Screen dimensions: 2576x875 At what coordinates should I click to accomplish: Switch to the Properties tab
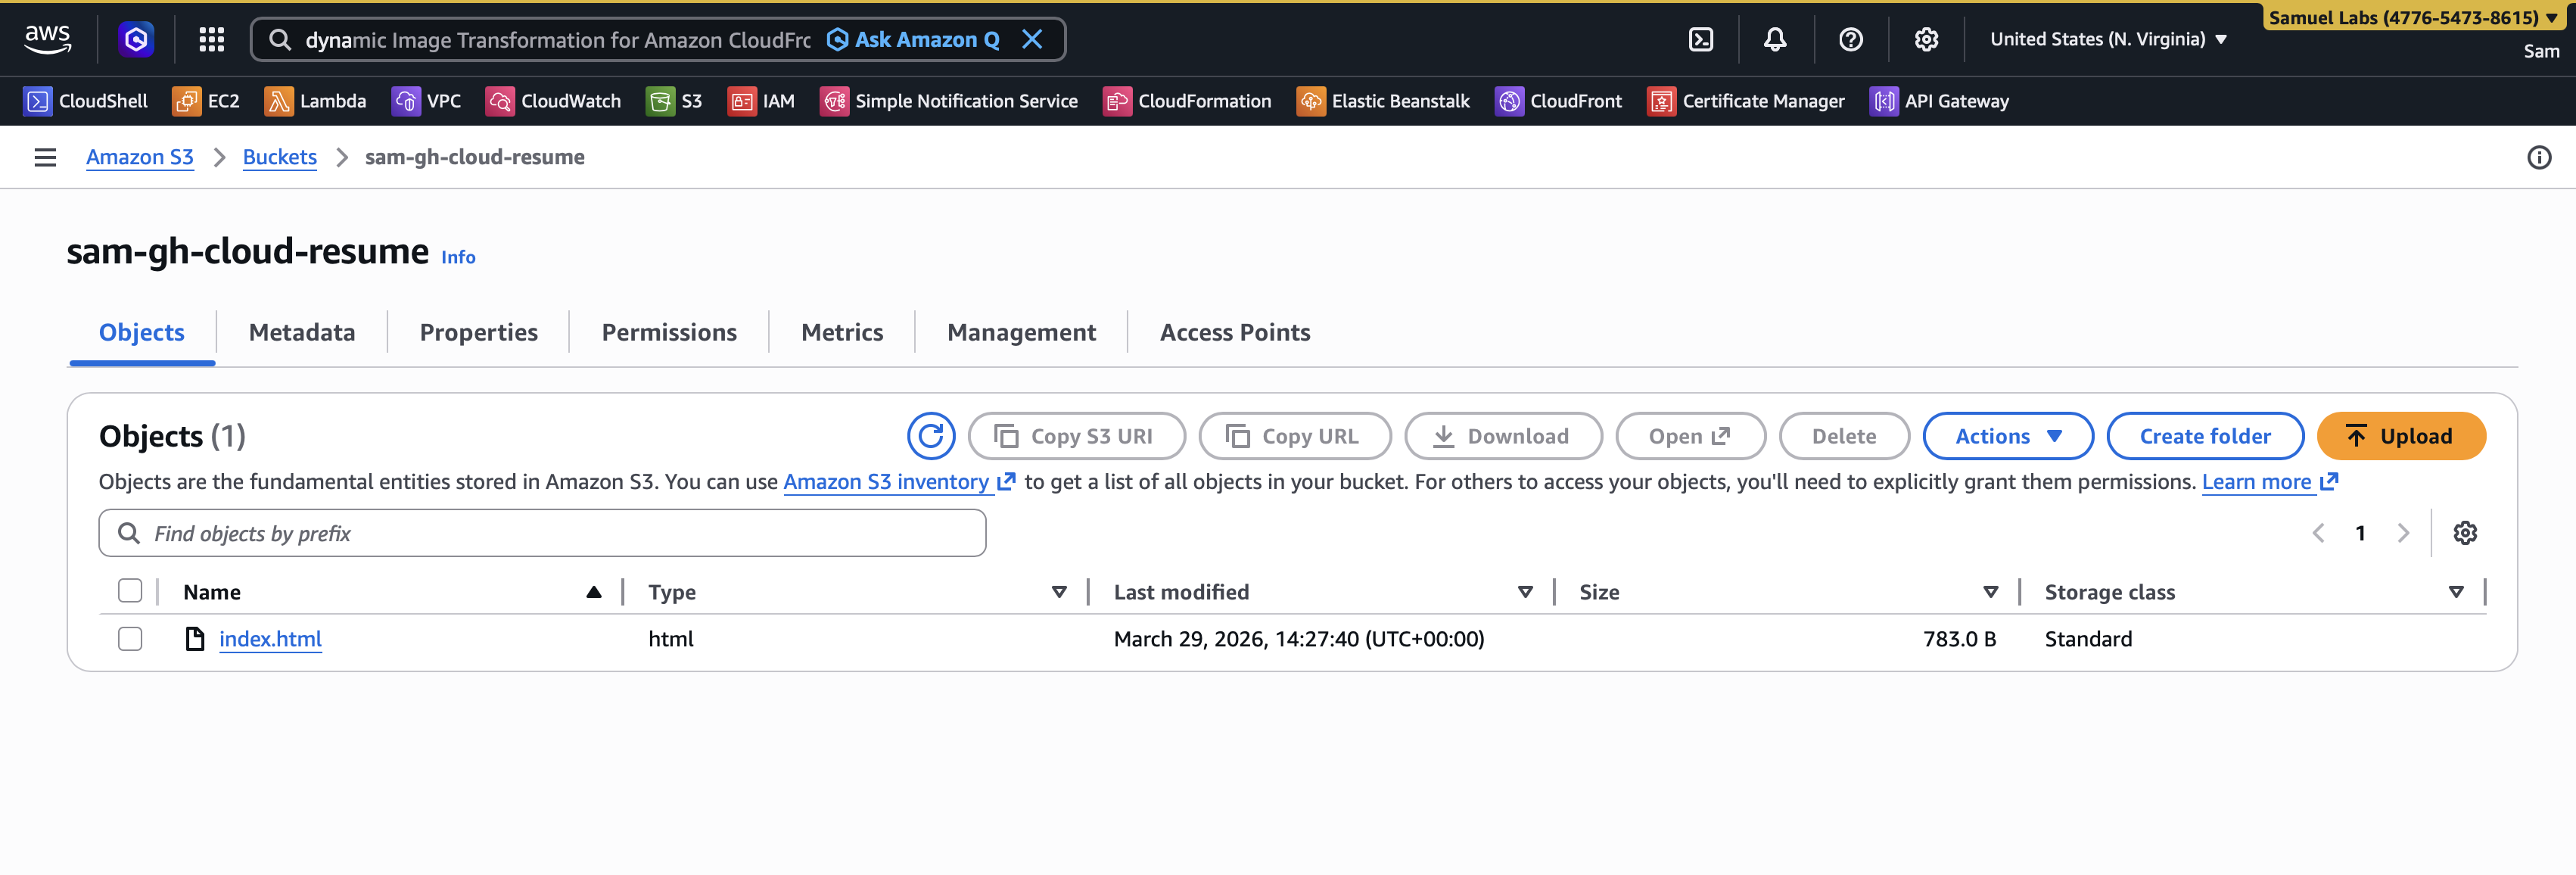(478, 332)
